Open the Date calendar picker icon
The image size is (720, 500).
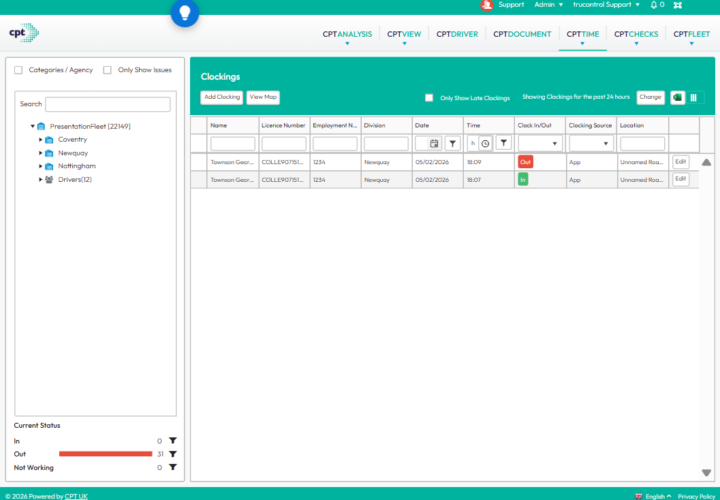(x=434, y=144)
